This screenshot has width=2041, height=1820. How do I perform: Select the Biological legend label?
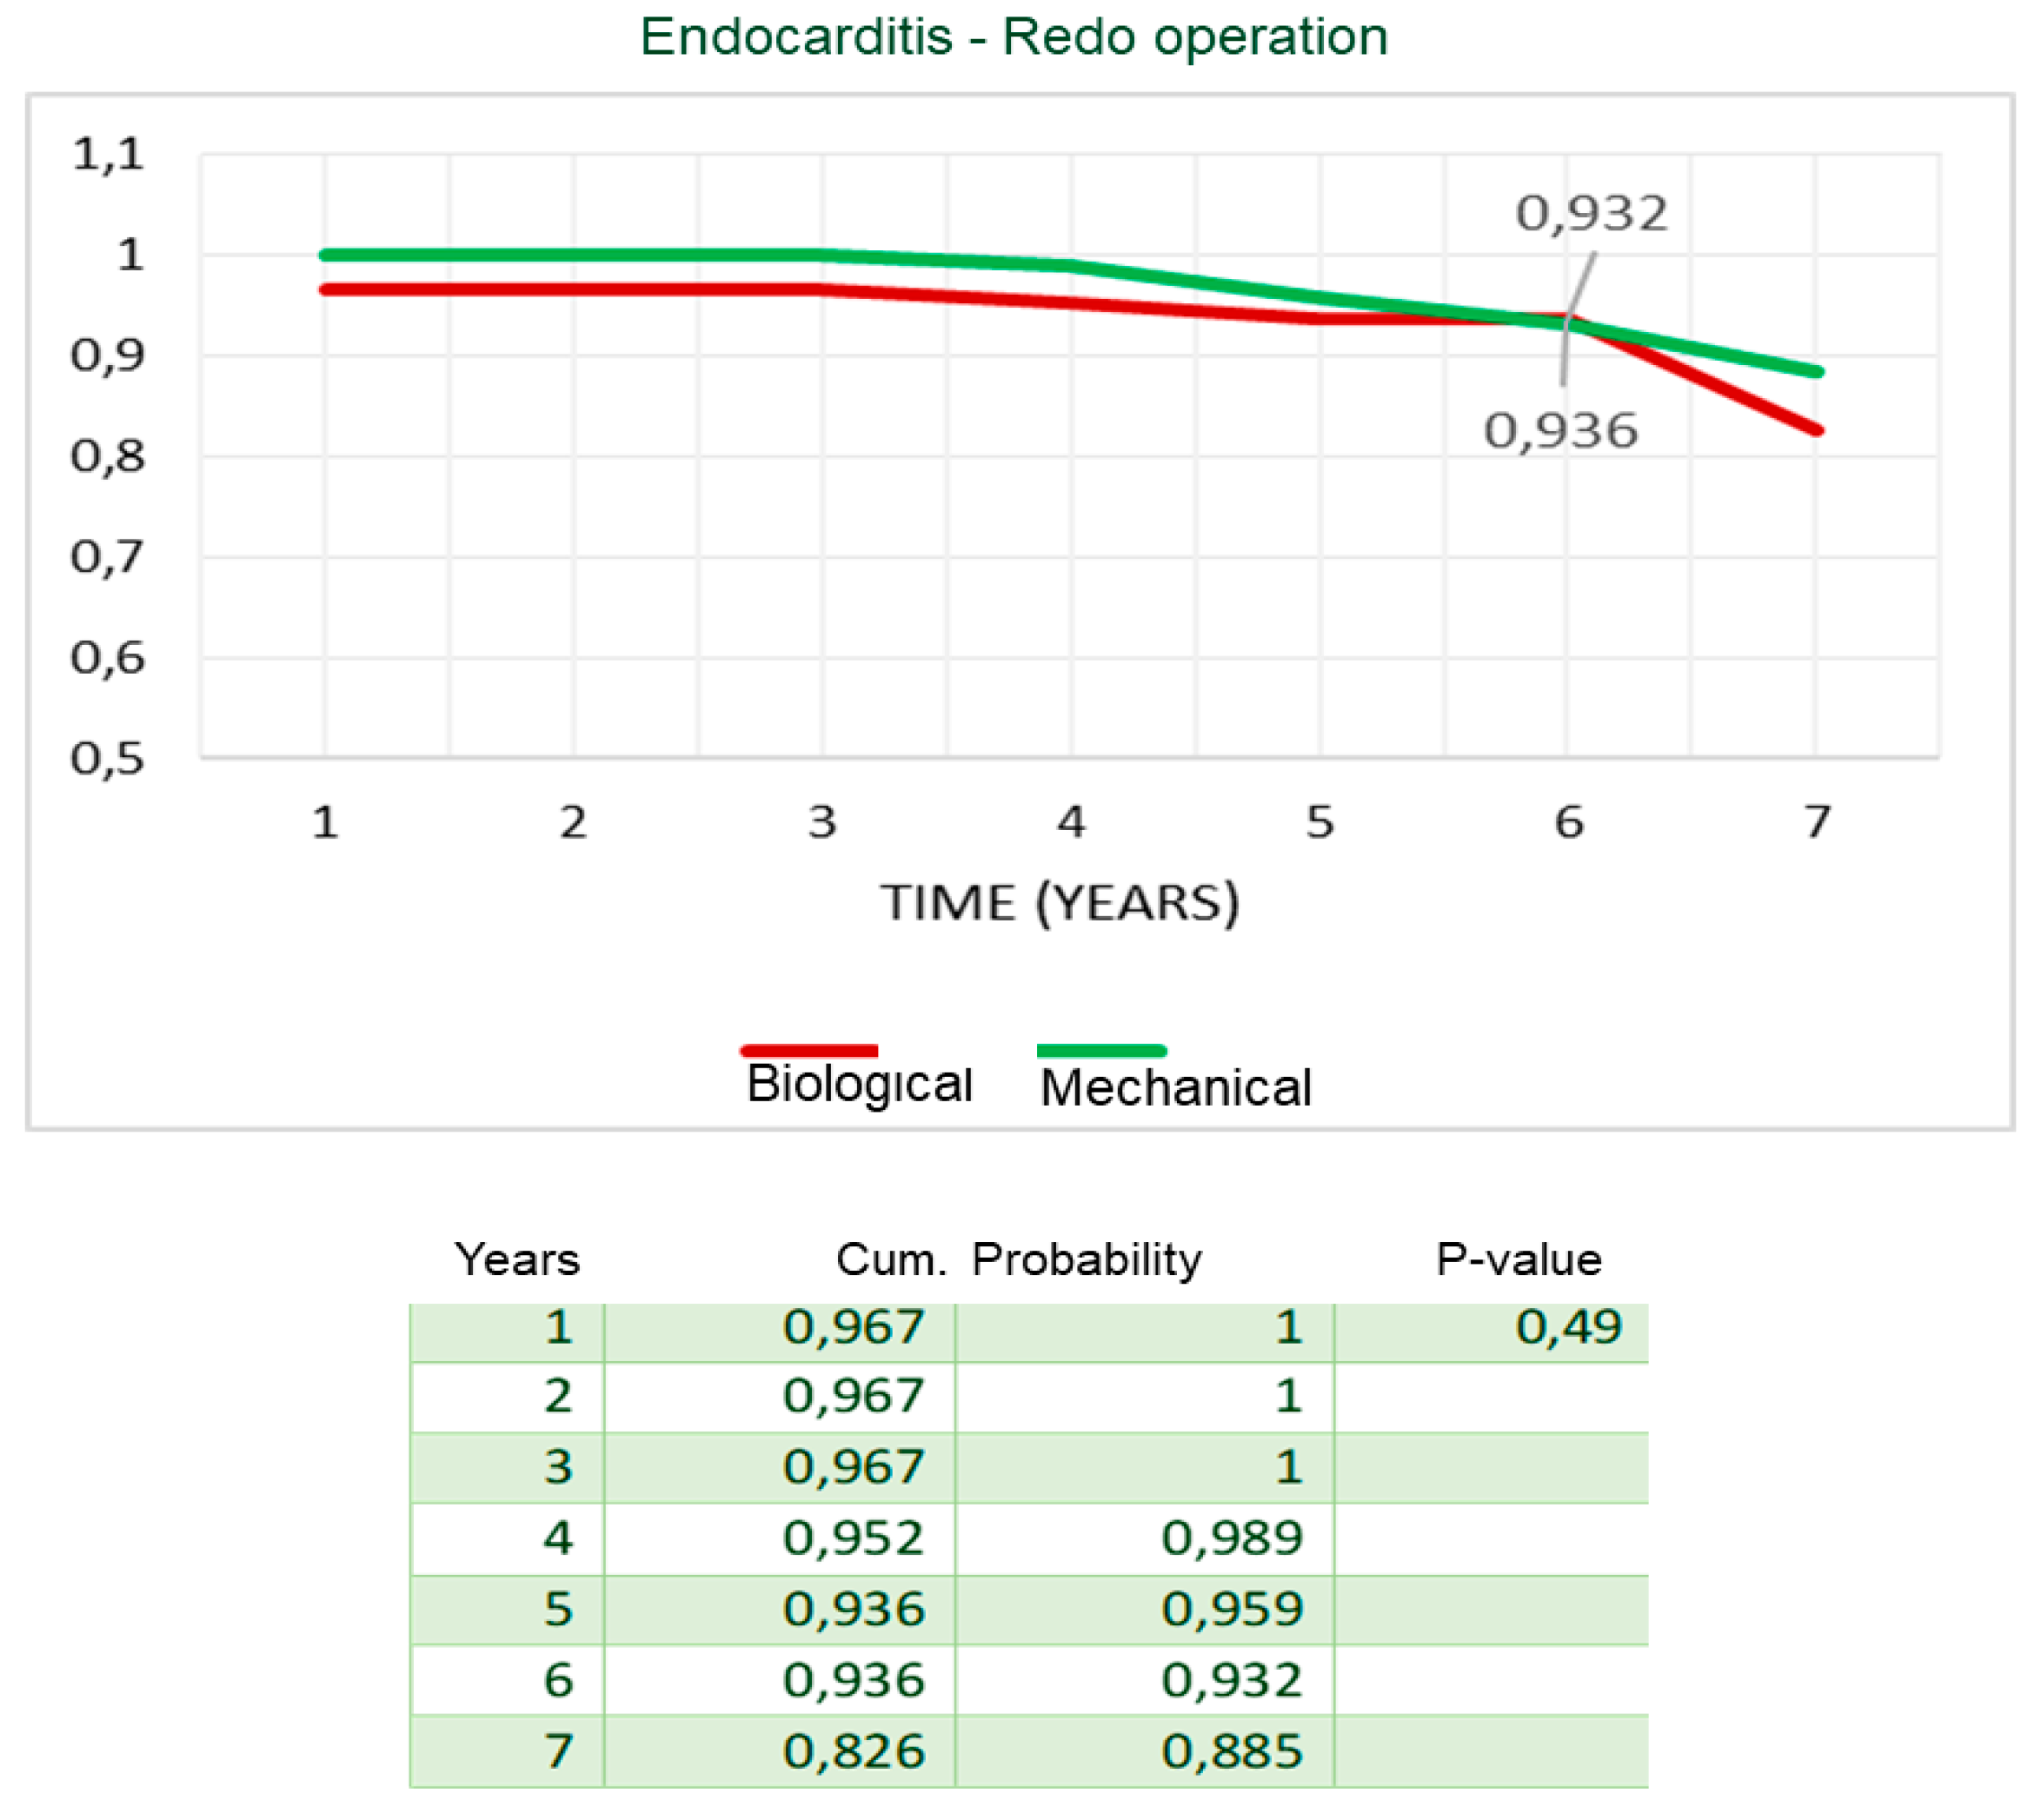point(859,1085)
